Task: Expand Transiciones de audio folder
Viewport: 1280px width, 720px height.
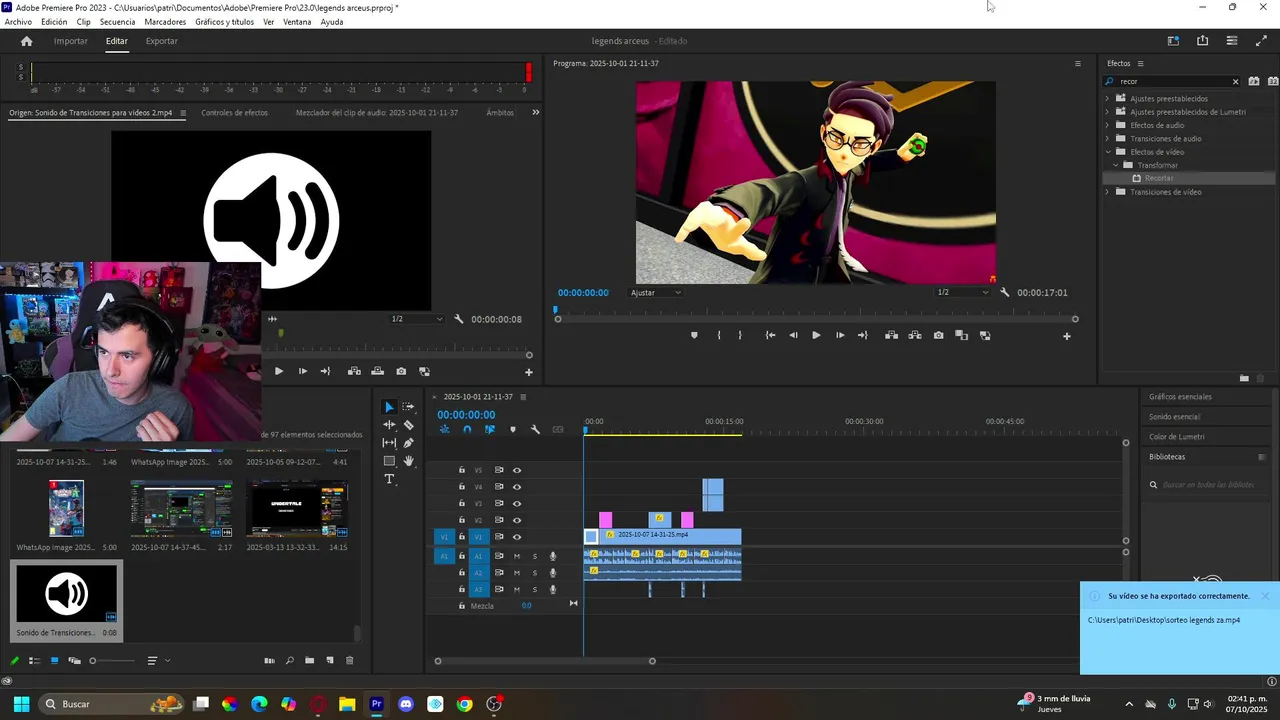Action: [x=1107, y=139]
